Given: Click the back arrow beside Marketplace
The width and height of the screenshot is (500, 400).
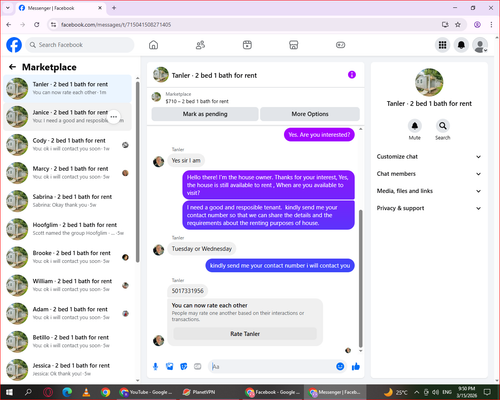Looking at the screenshot, I should [x=12, y=67].
